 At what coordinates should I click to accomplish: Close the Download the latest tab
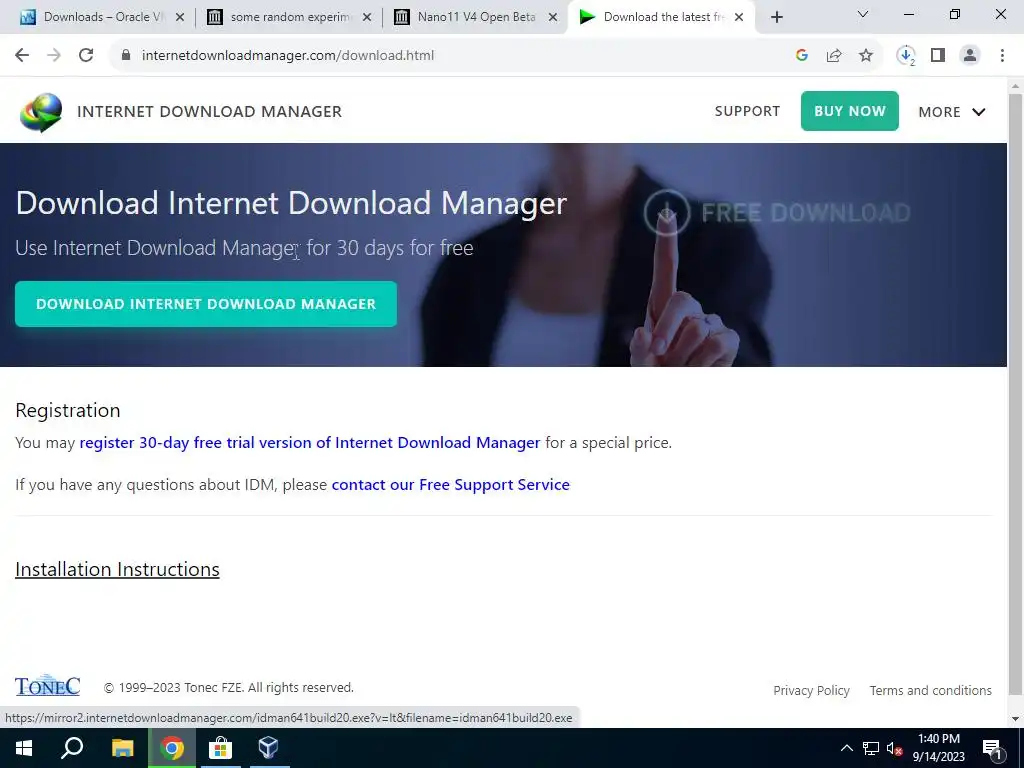click(x=739, y=17)
